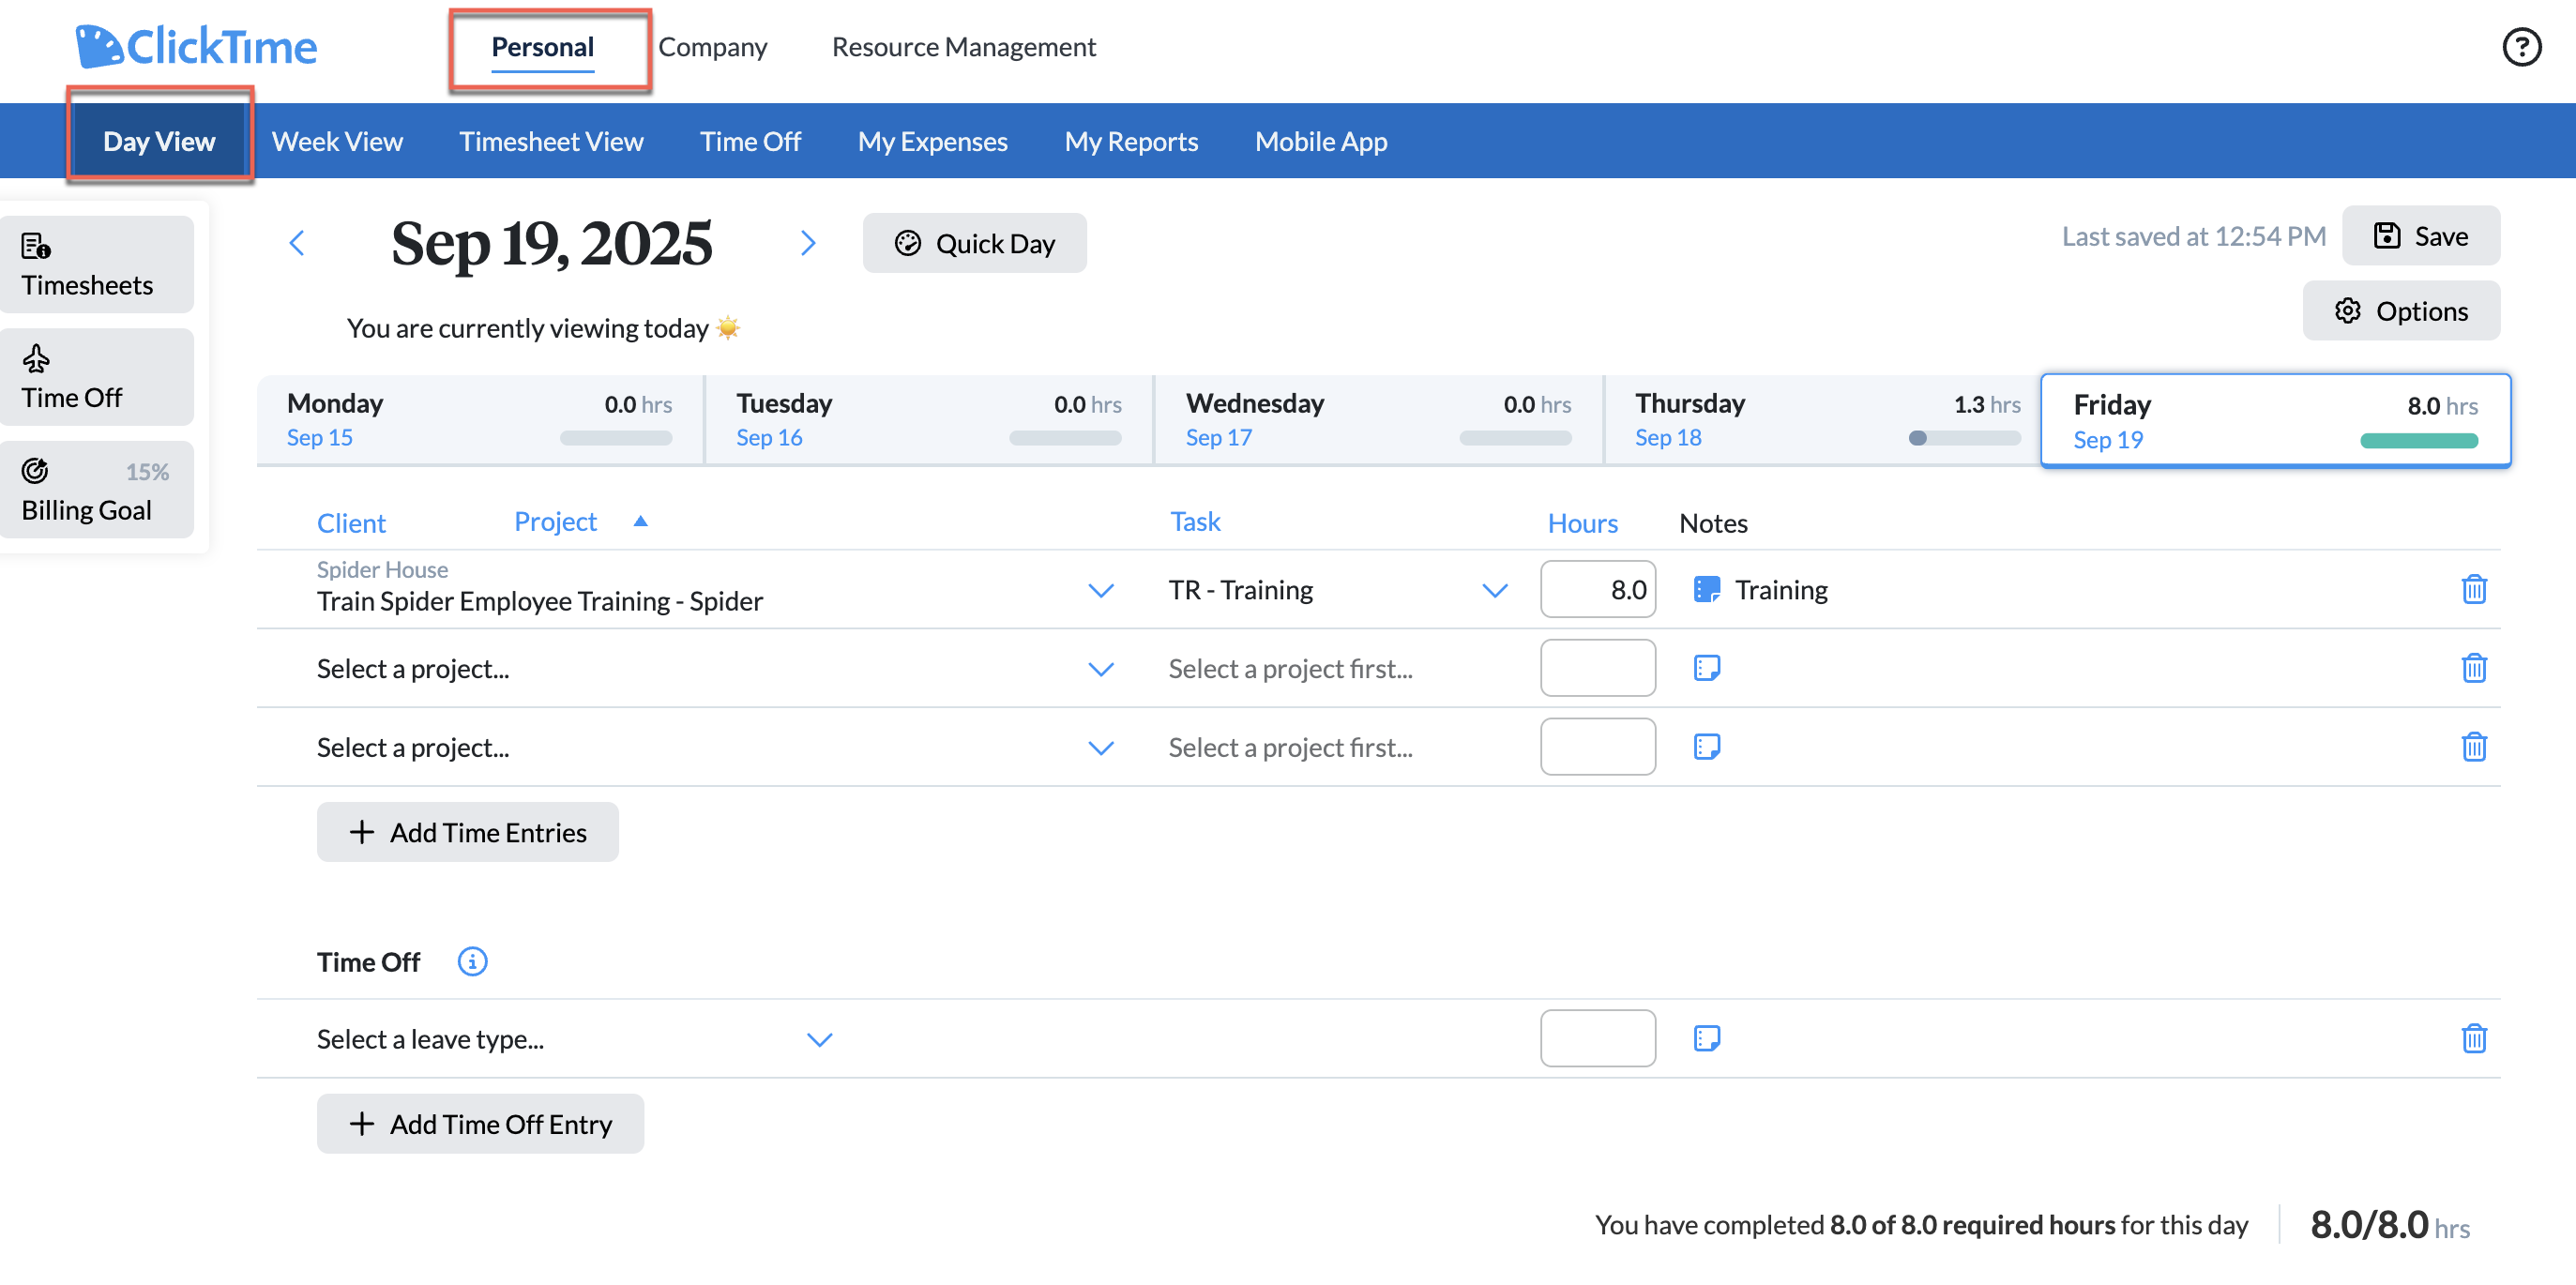Expand the TR - Training task dropdown
This screenshot has height=1285, width=2576.
pos(1494,591)
